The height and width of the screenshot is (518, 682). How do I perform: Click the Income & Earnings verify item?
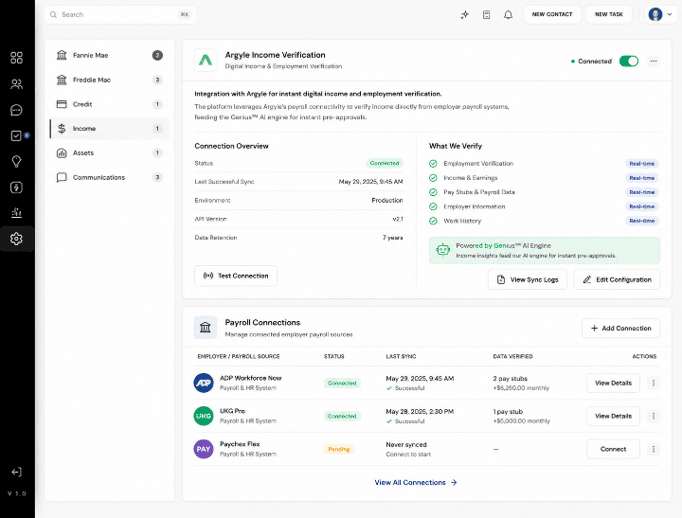pos(470,178)
